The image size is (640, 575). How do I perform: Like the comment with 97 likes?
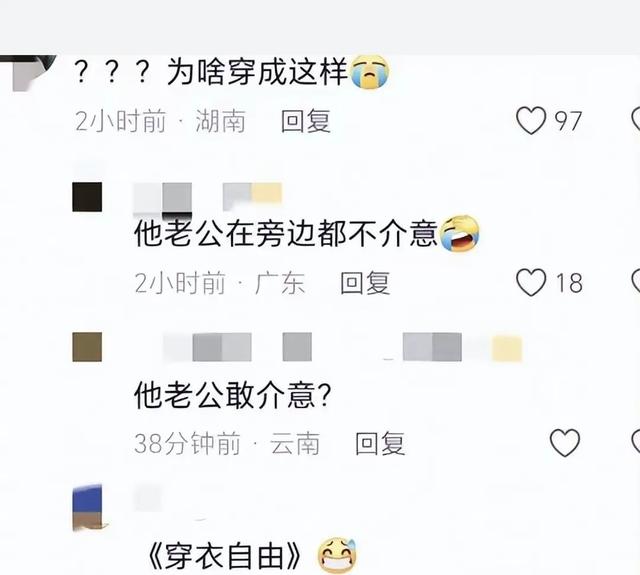pos(531,120)
